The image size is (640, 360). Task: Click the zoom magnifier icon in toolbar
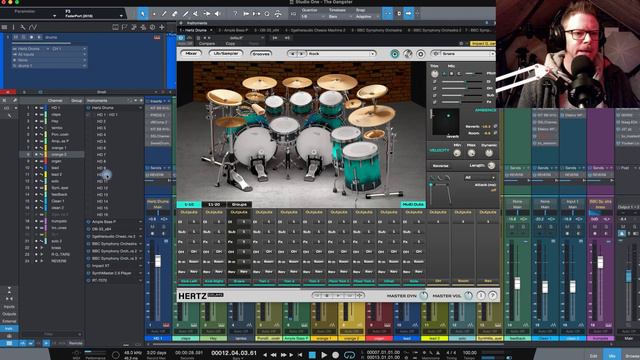[x=267, y=14]
